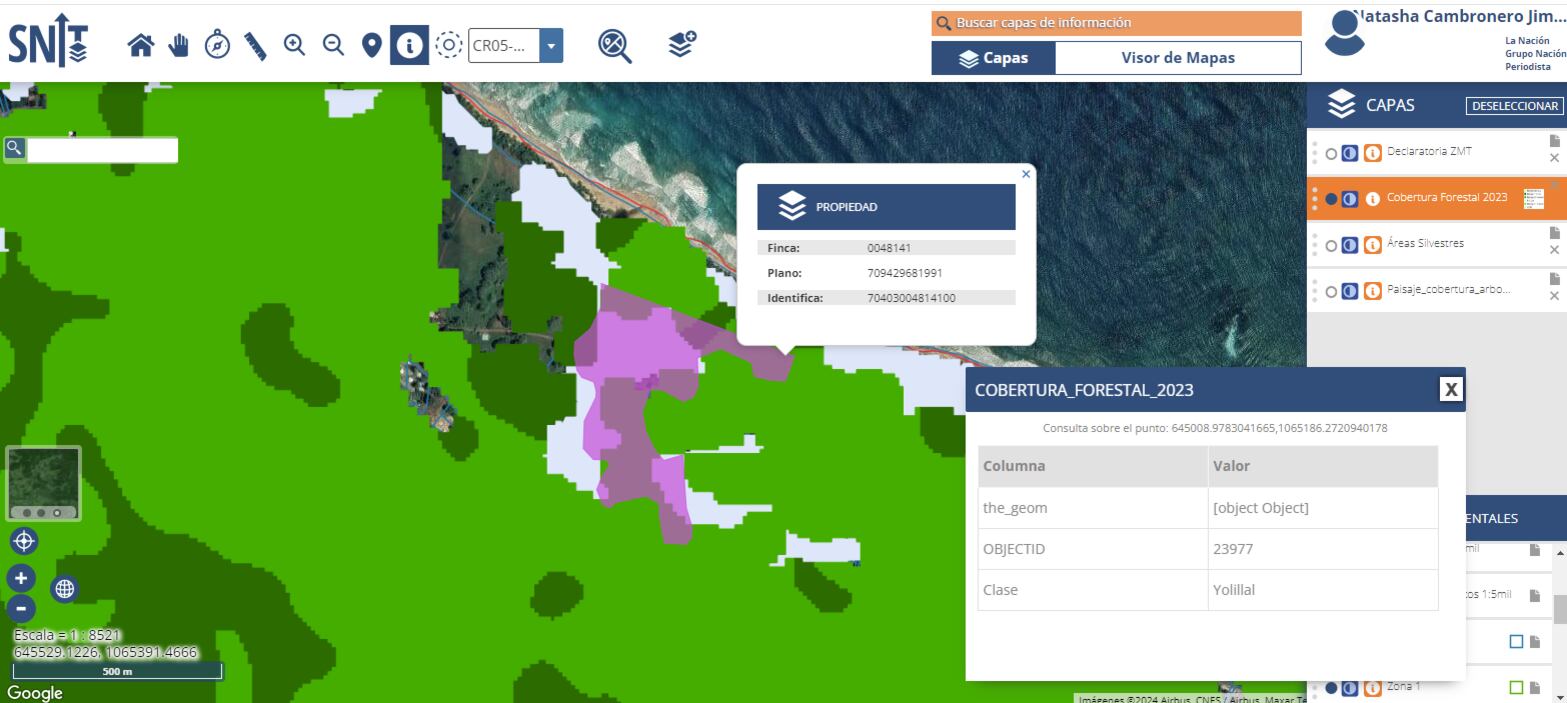Open the CR05 coordinate system dropdown
1567x703 pixels.
tap(551, 45)
